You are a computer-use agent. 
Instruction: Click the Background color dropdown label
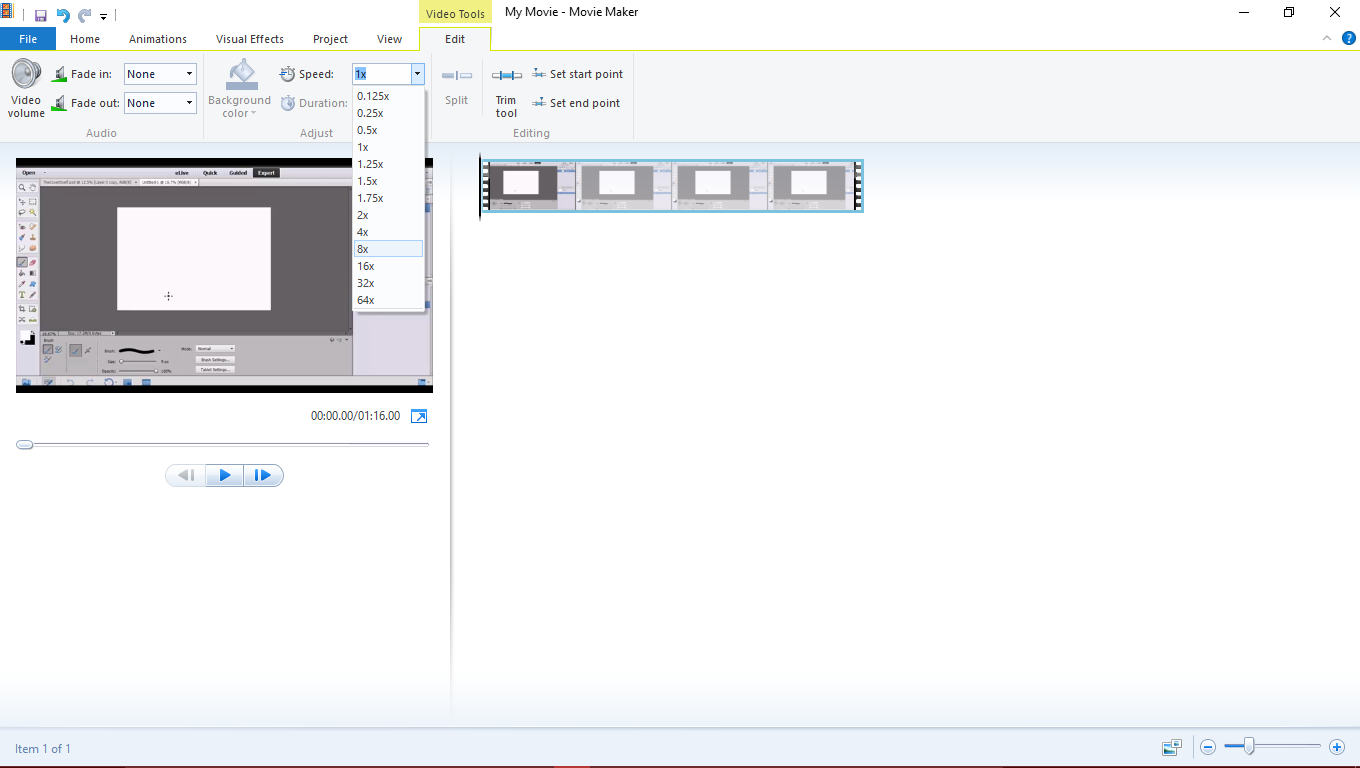coord(239,107)
